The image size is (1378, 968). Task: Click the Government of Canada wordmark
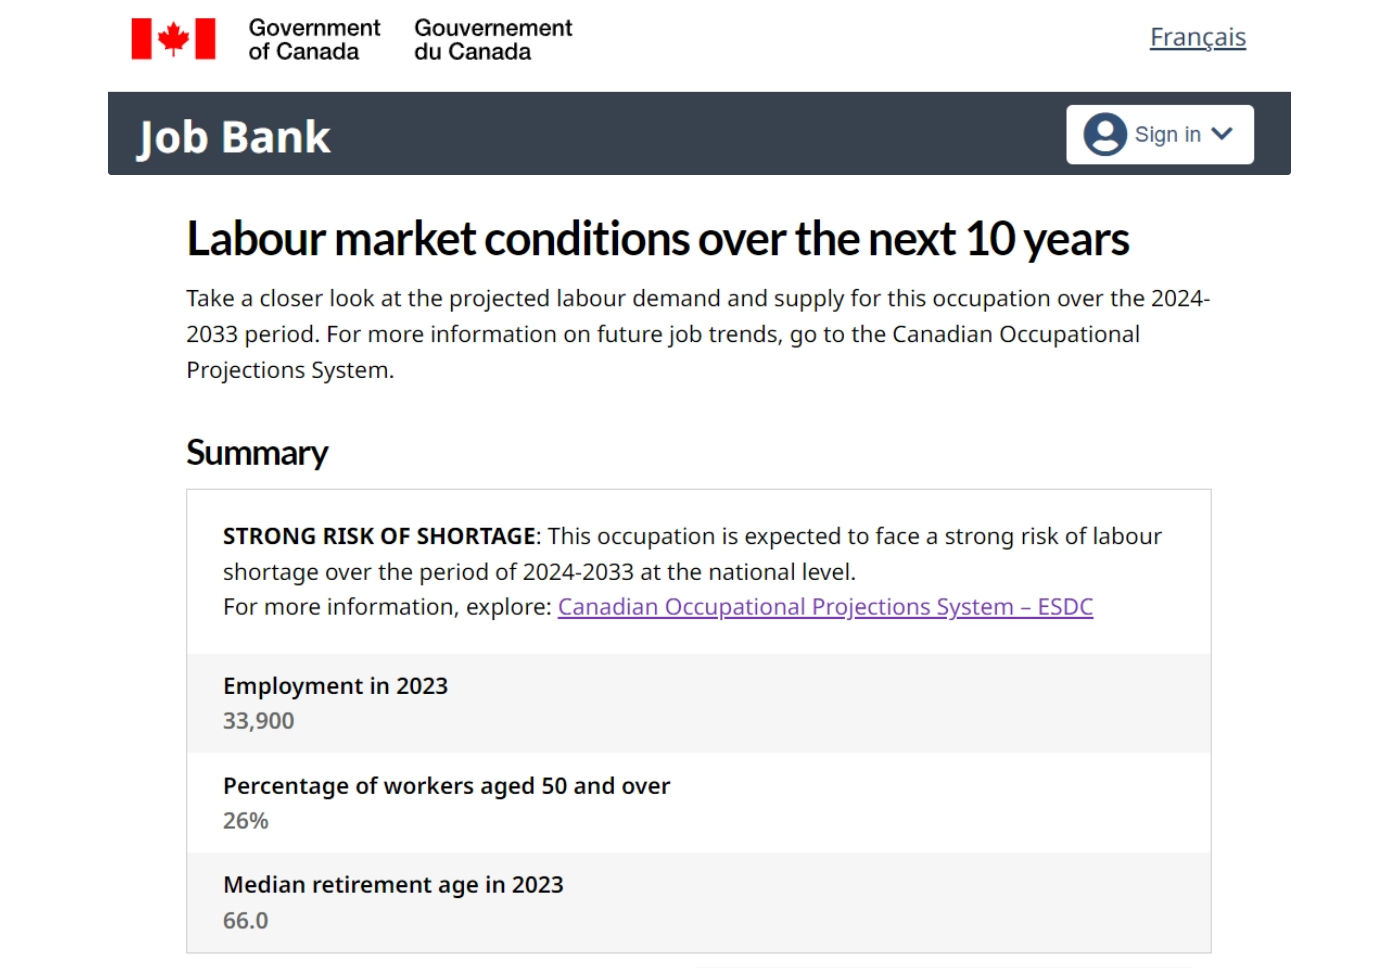pos(314,40)
